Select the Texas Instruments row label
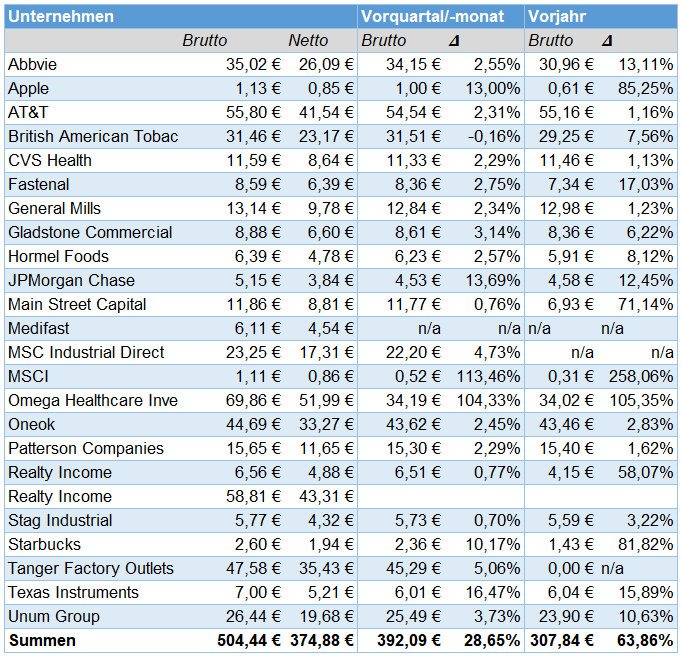This screenshot has width=682, height=658. click(73, 592)
